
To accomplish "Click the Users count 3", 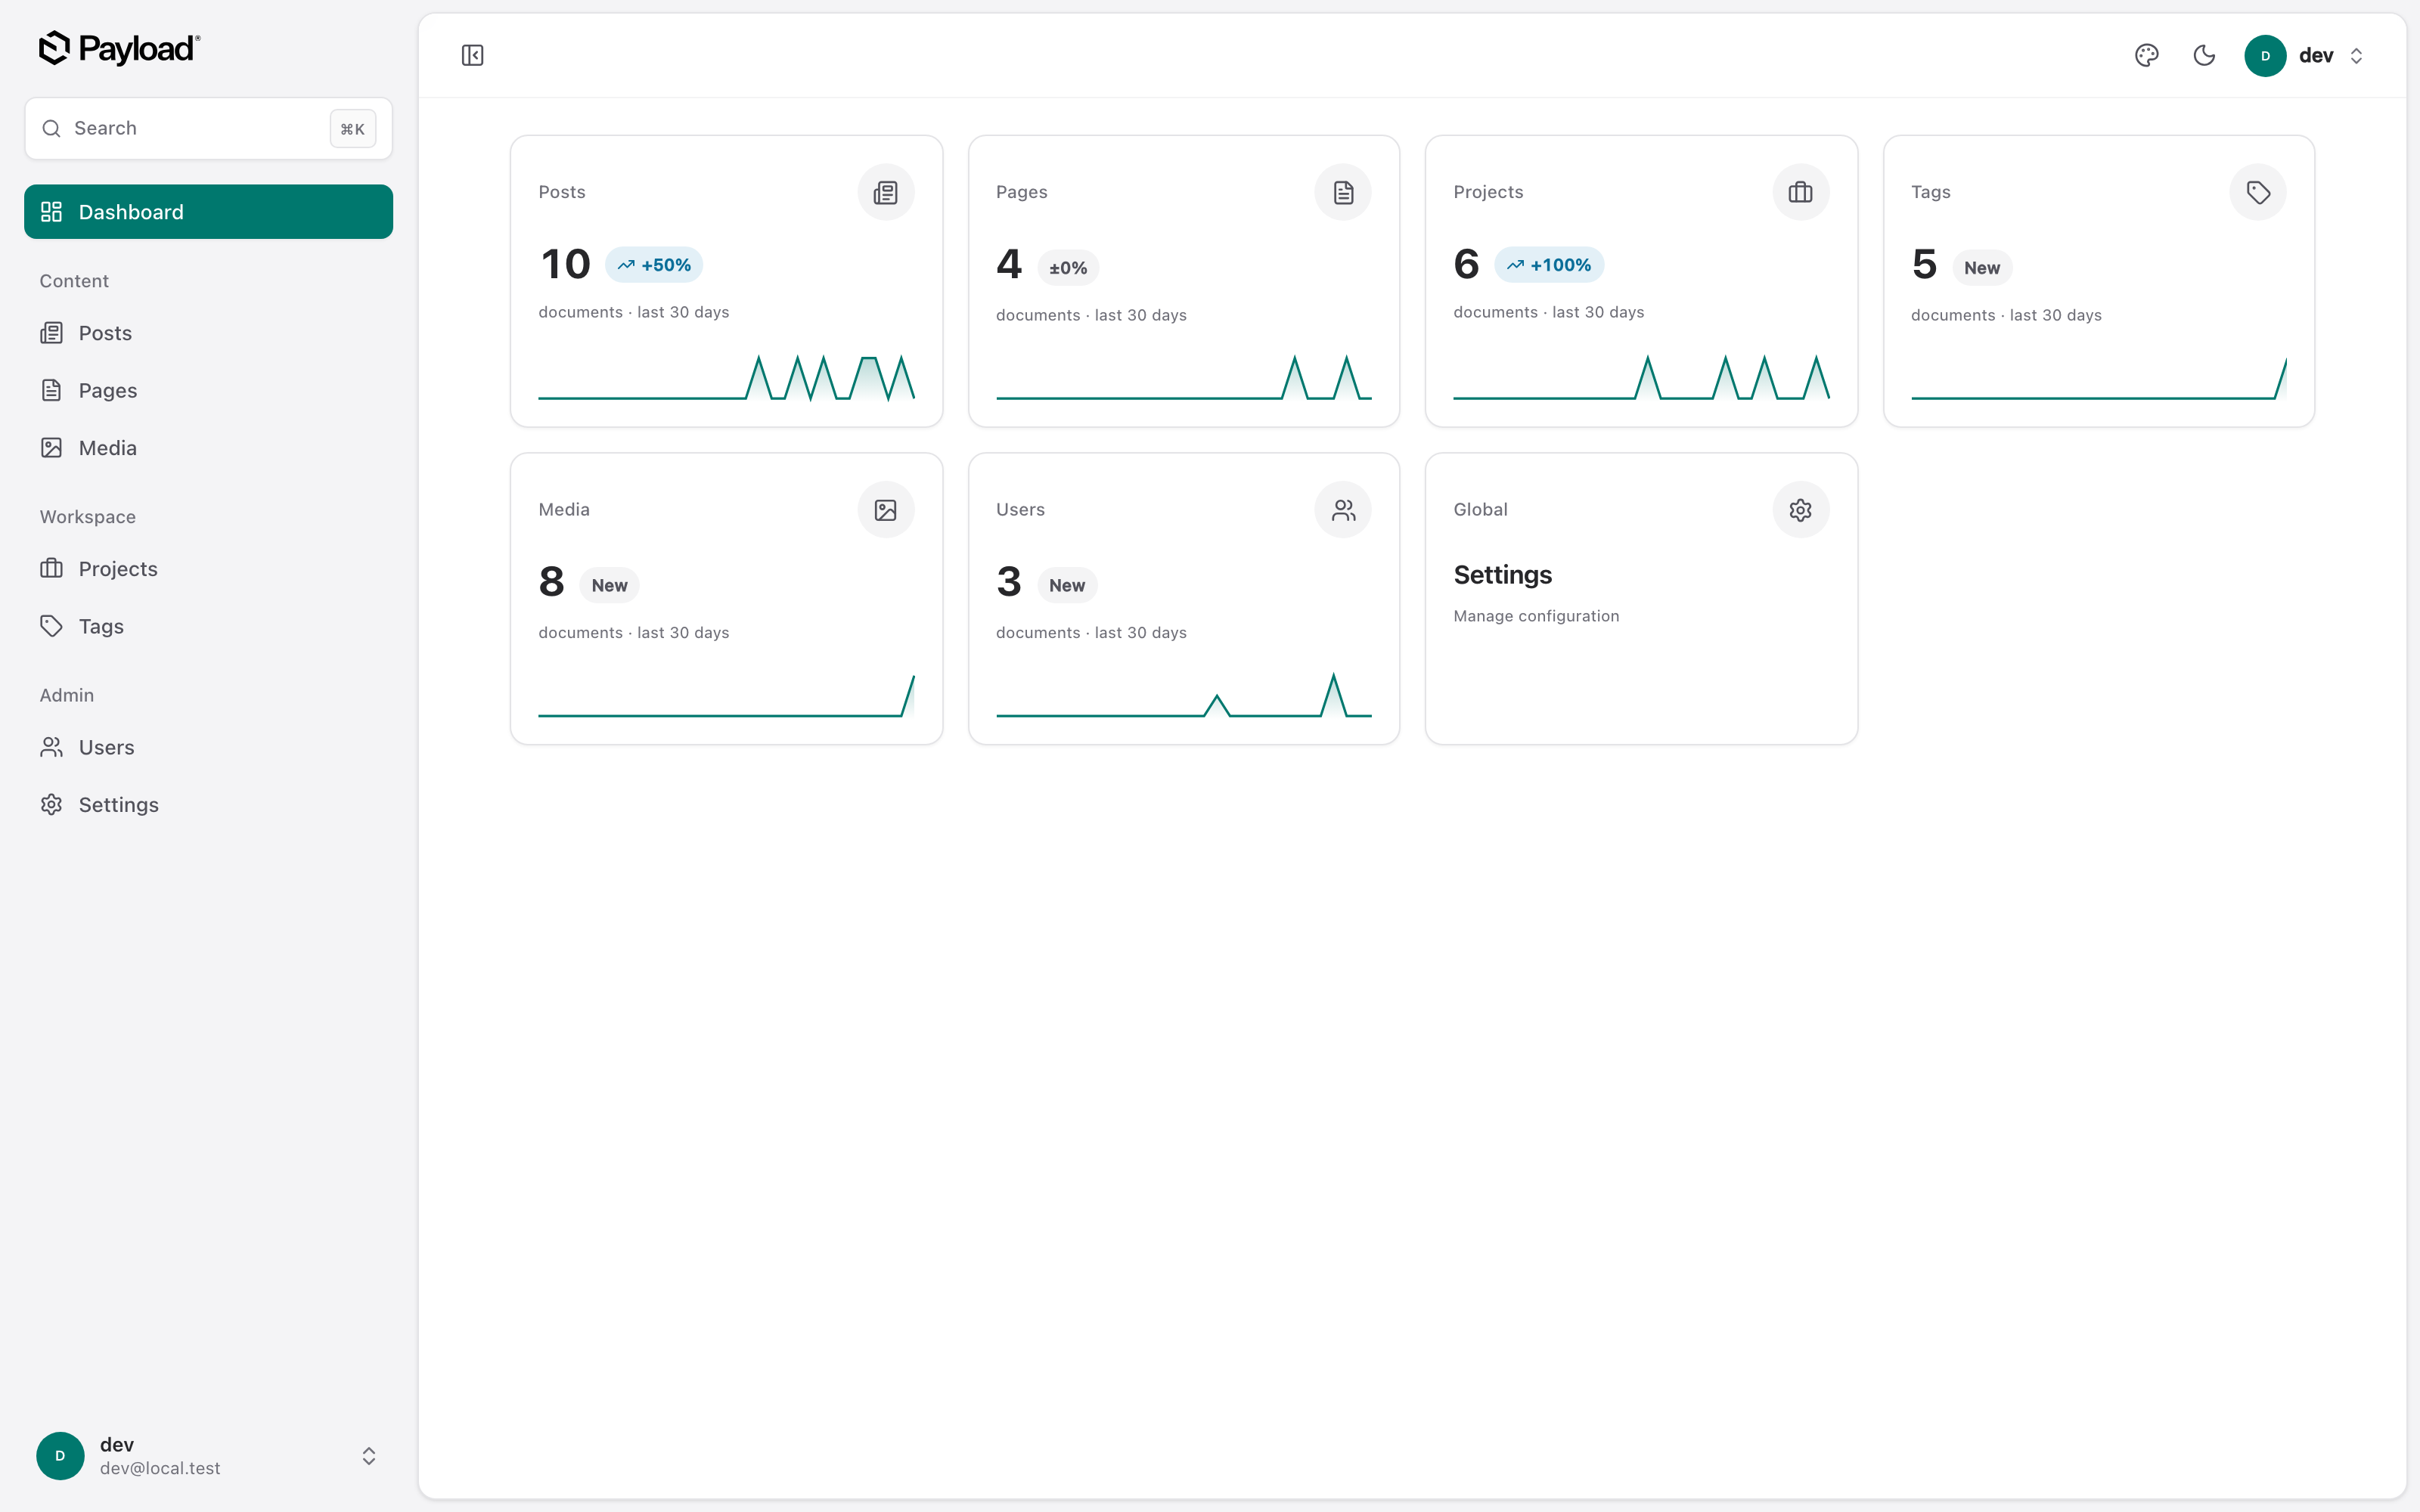I will tap(1009, 582).
